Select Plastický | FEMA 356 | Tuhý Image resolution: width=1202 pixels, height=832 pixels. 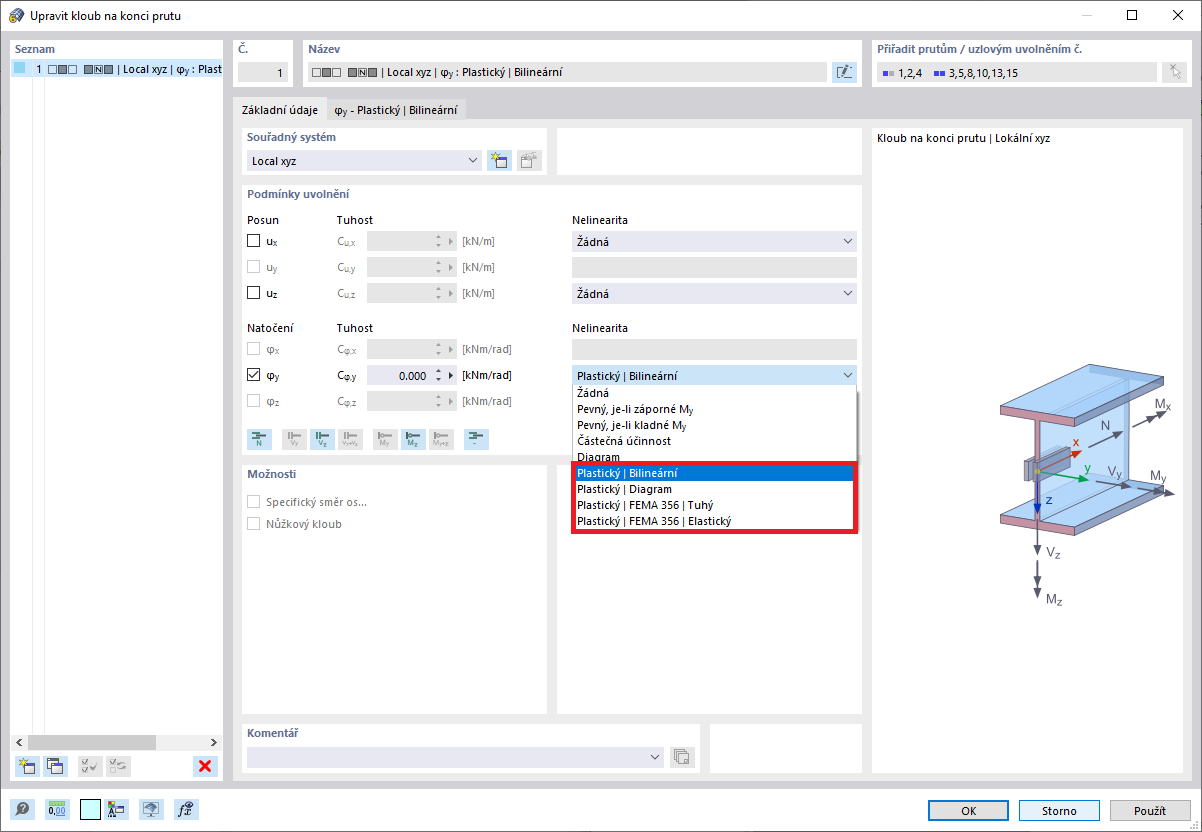(x=714, y=505)
